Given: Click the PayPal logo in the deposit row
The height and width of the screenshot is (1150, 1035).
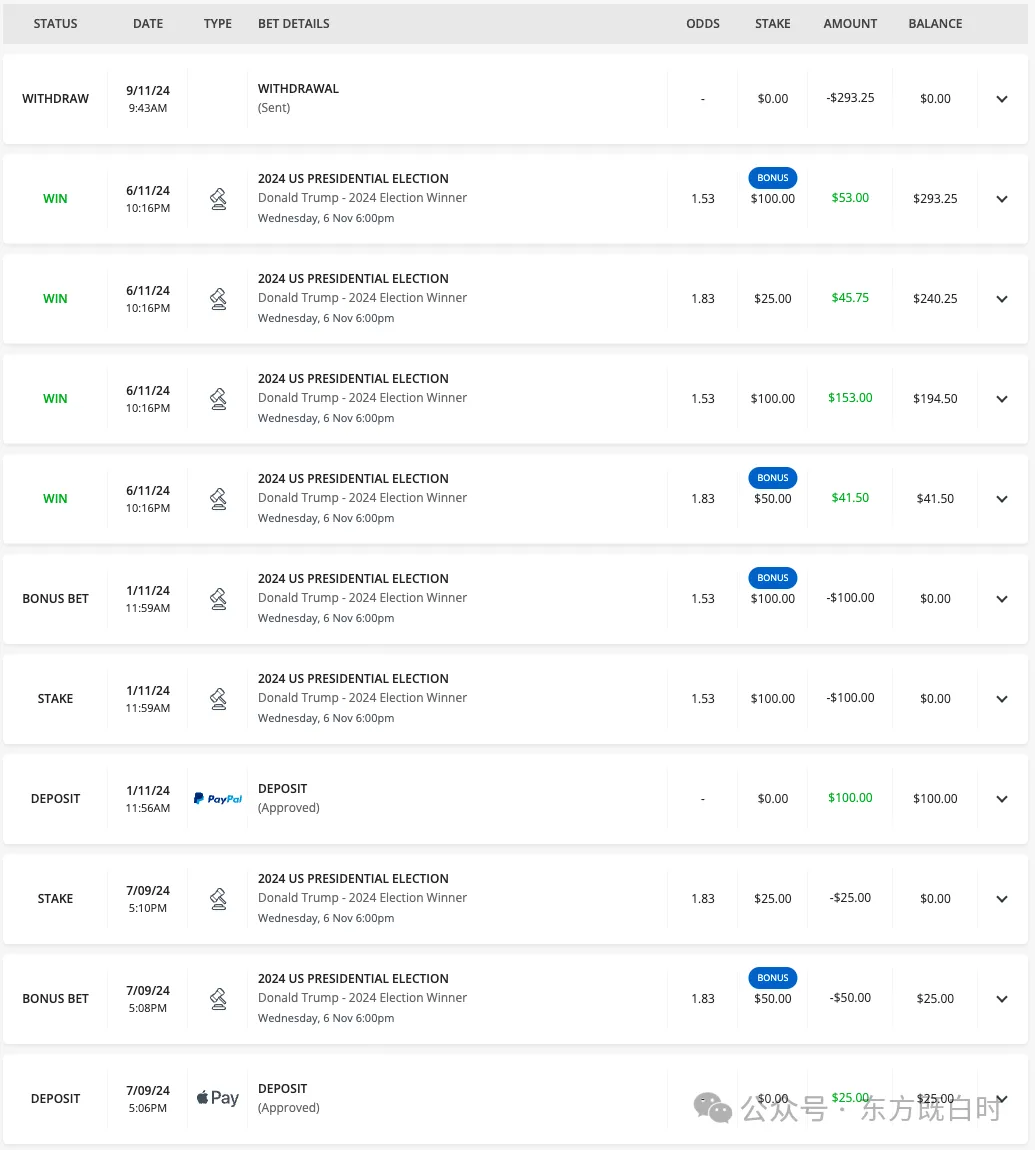Looking at the screenshot, I should pos(218,799).
